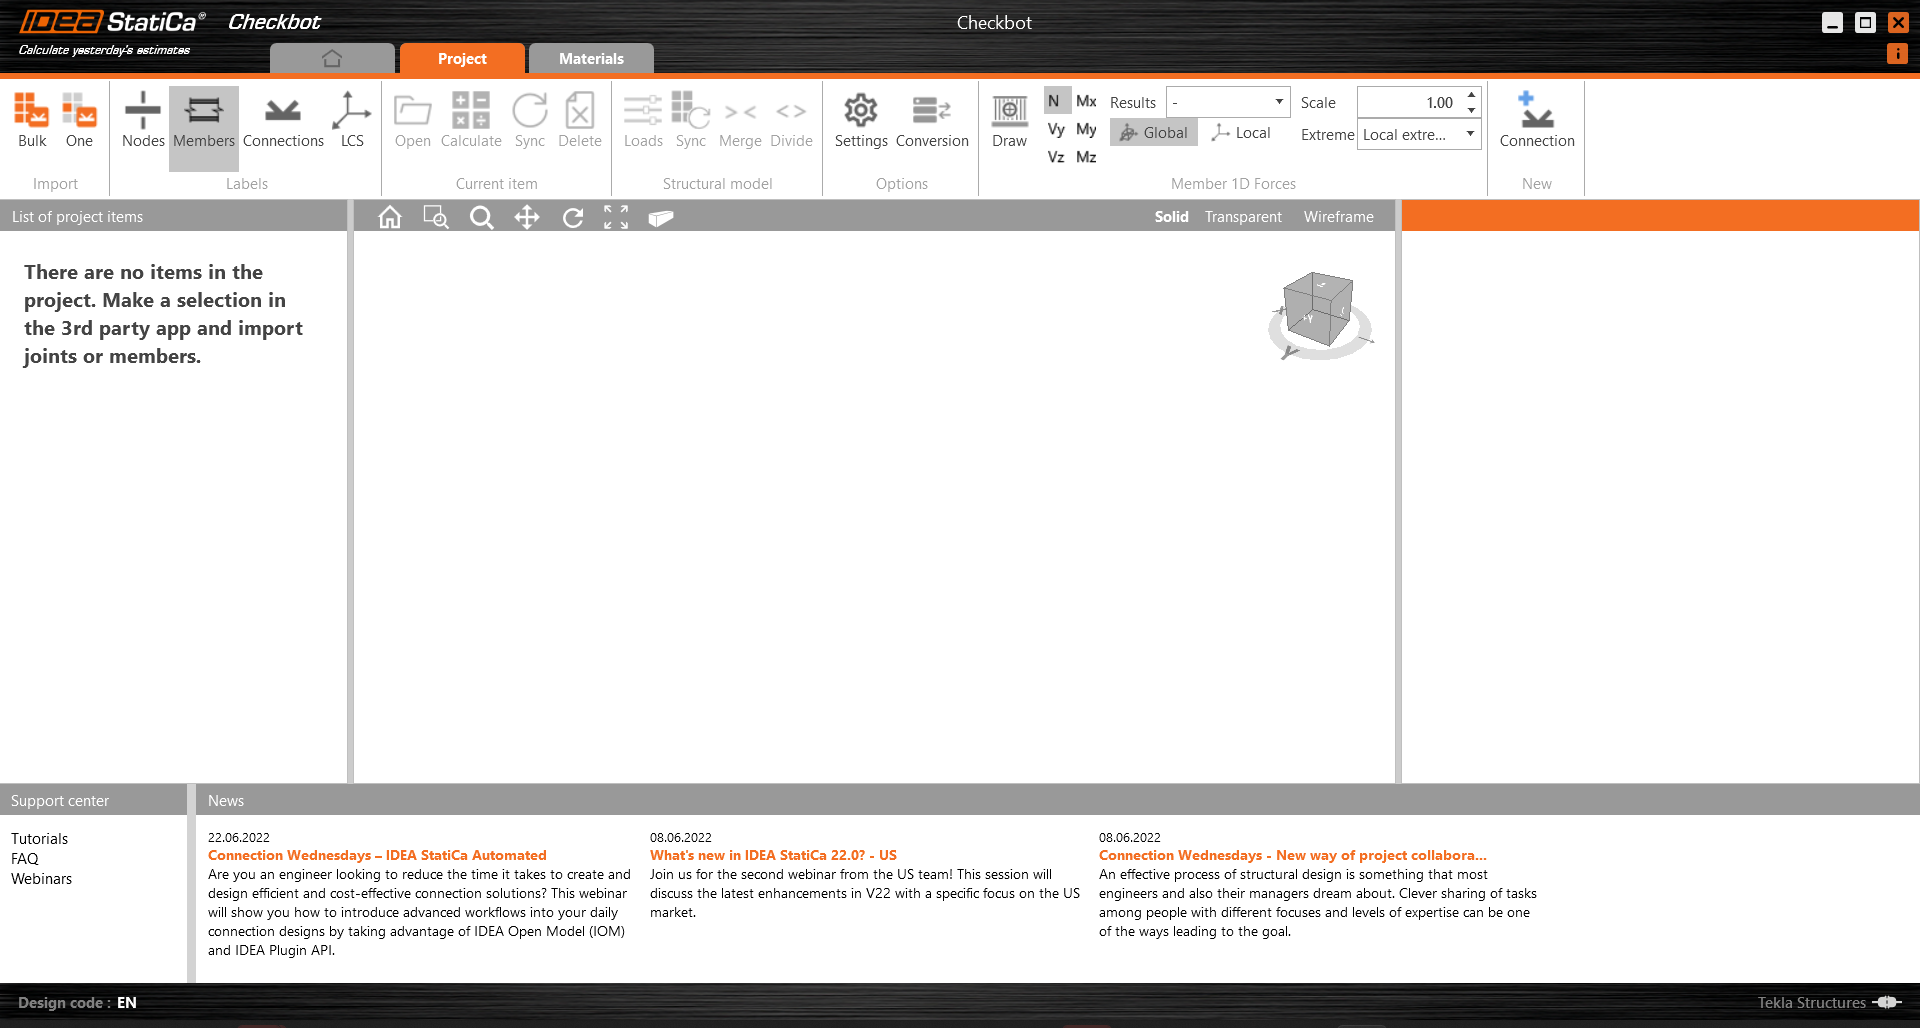The height and width of the screenshot is (1028, 1920).
Task: Click the Nodes labels icon
Action: click(x=143, y=120)
